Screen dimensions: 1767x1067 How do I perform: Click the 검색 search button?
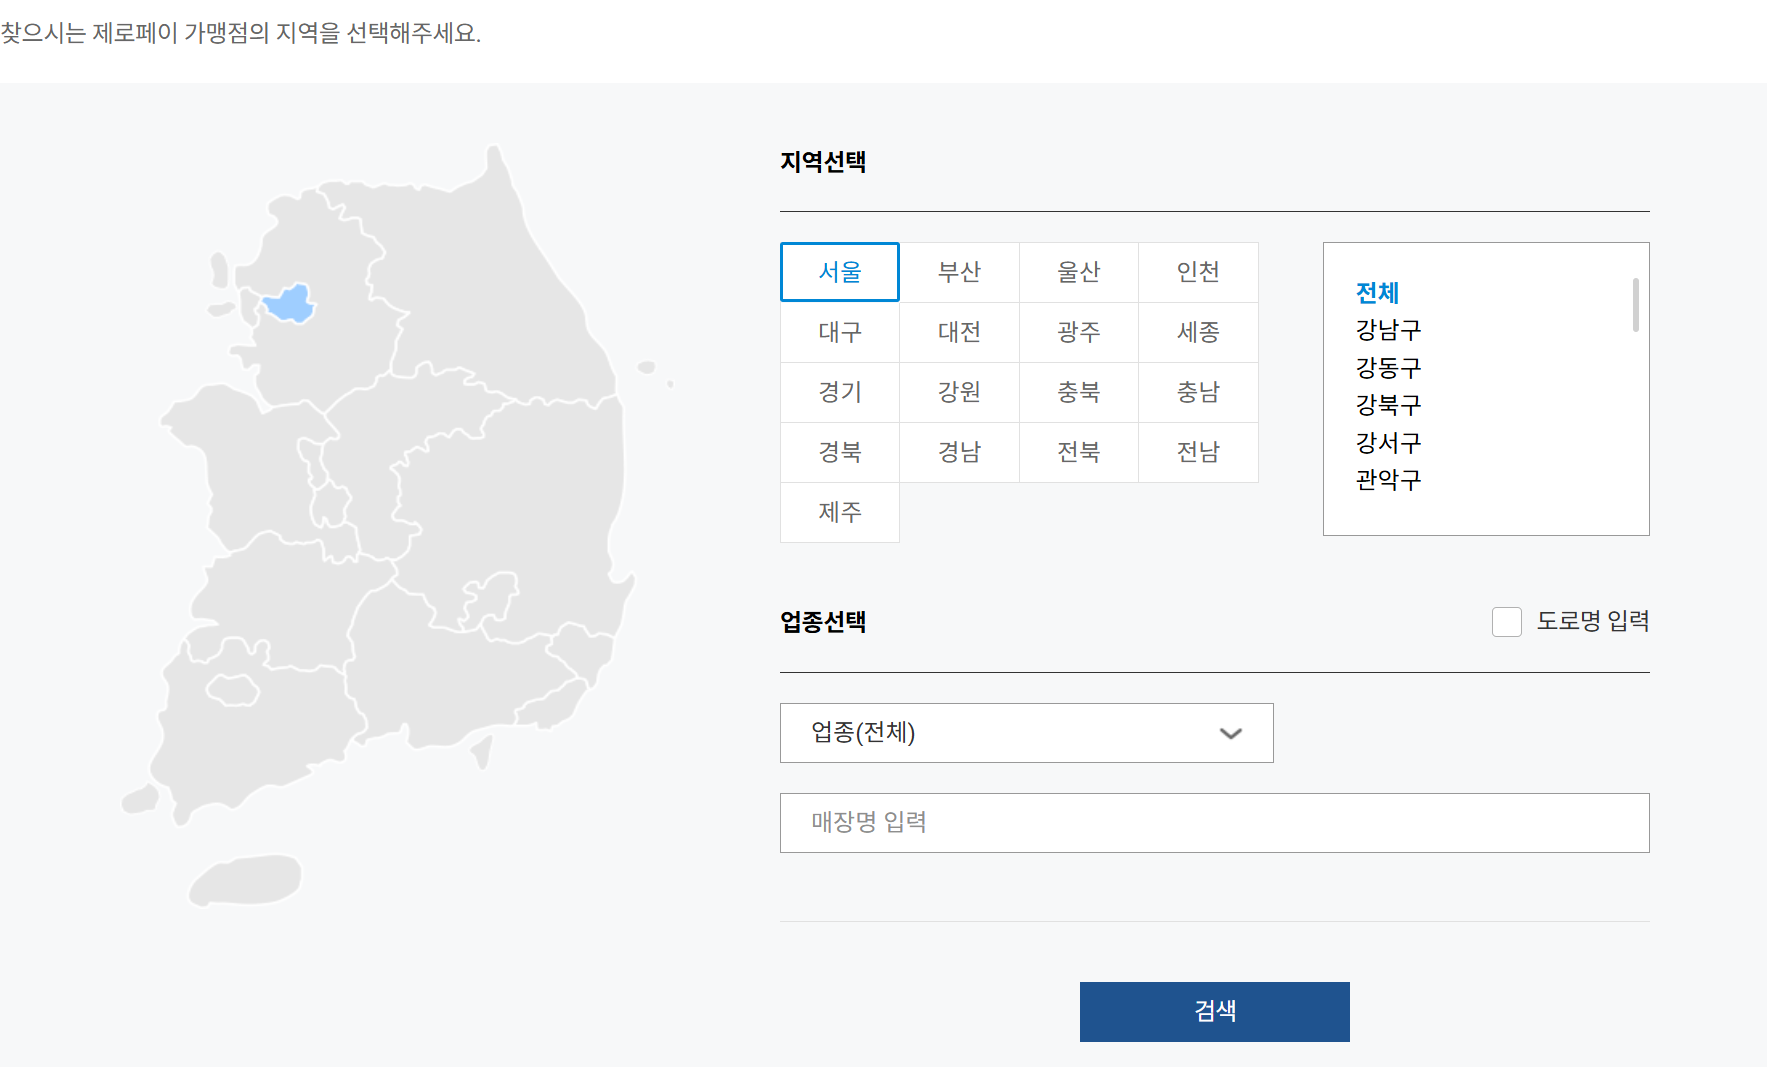(1215, 1012)
